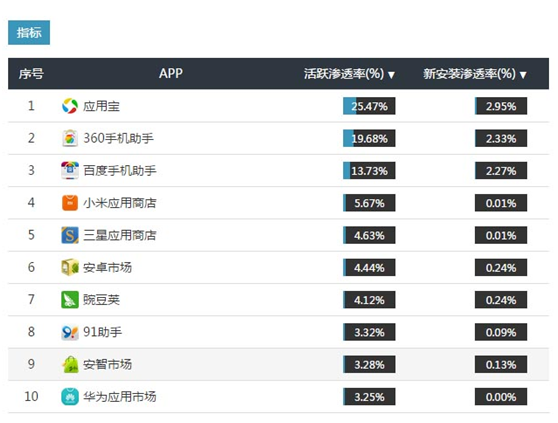Click the 4.44% value cell
Viewport: 558px width, 423px height.
point(369,268)
